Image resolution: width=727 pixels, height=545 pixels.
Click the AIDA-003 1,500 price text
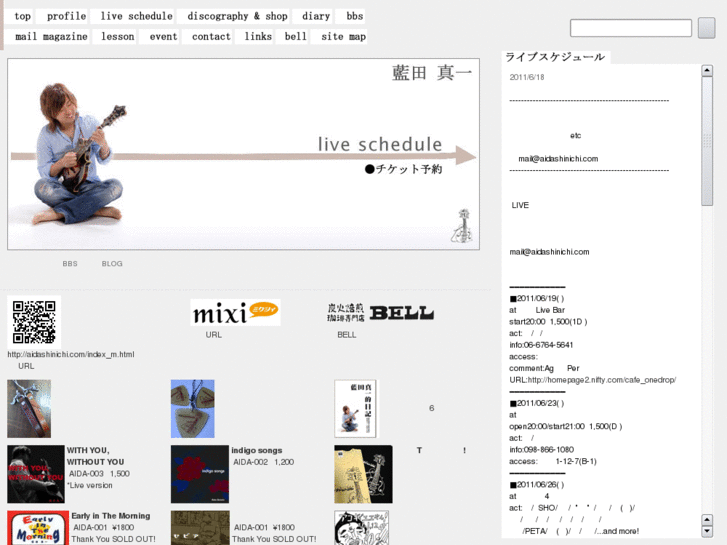(x=99, y=474)
